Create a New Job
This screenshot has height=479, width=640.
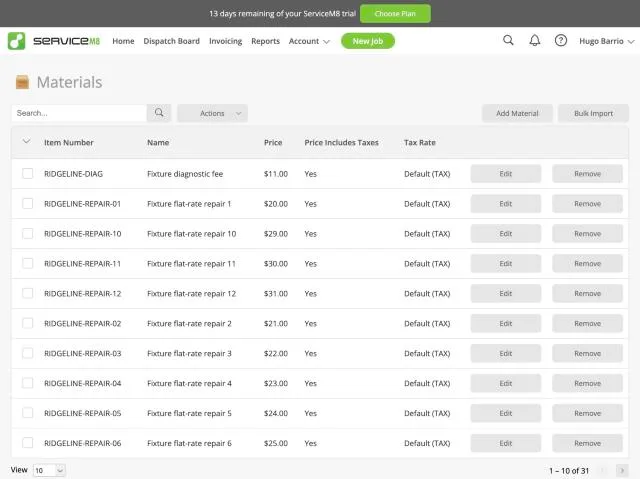368,41
